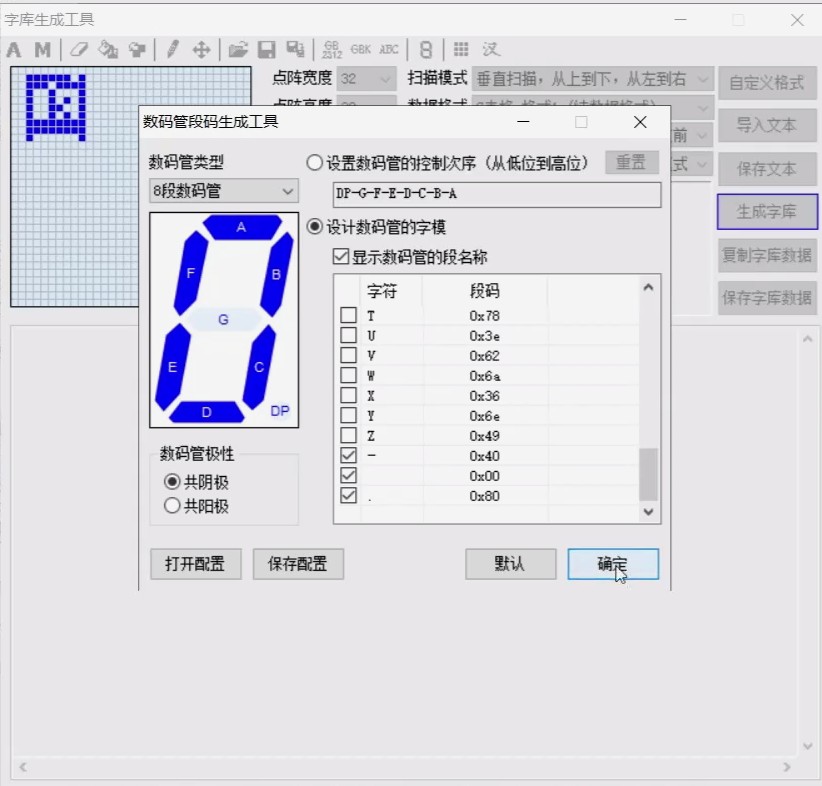Toggle the DP decimal point segment
This screenshot has height=786, width=822.
point(279,411)
